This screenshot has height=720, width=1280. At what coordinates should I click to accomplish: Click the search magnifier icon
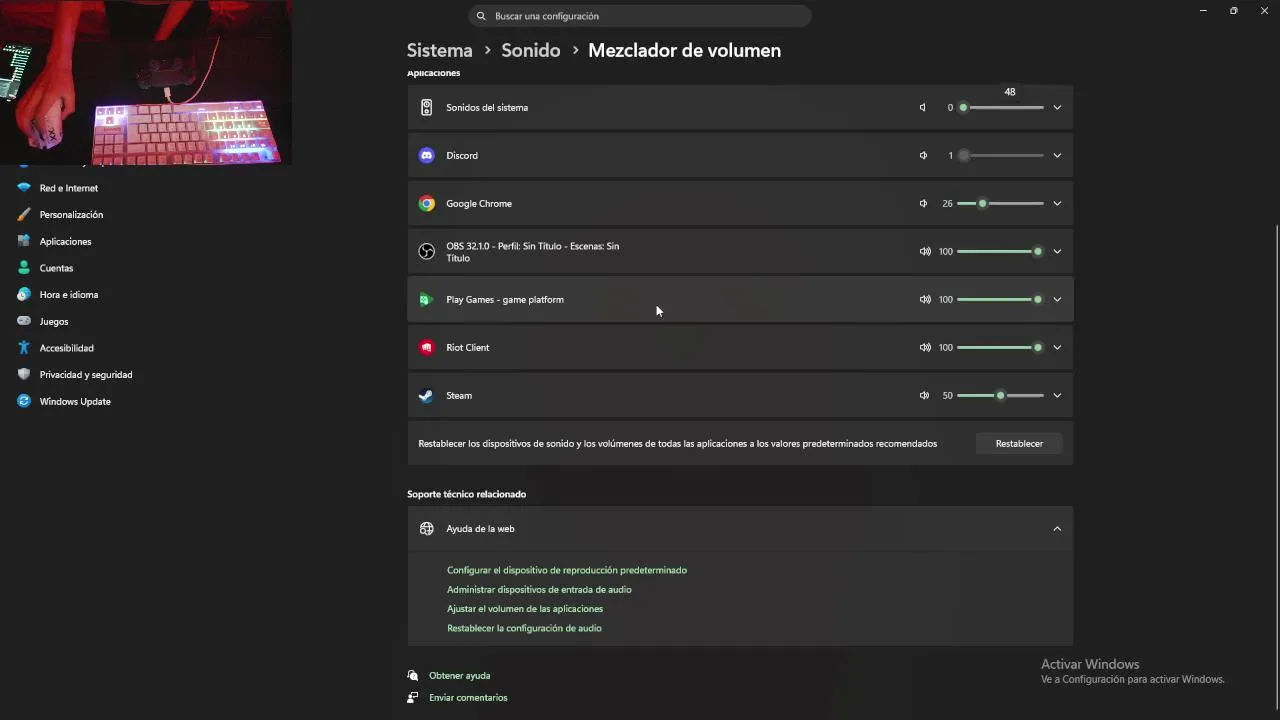481,16
